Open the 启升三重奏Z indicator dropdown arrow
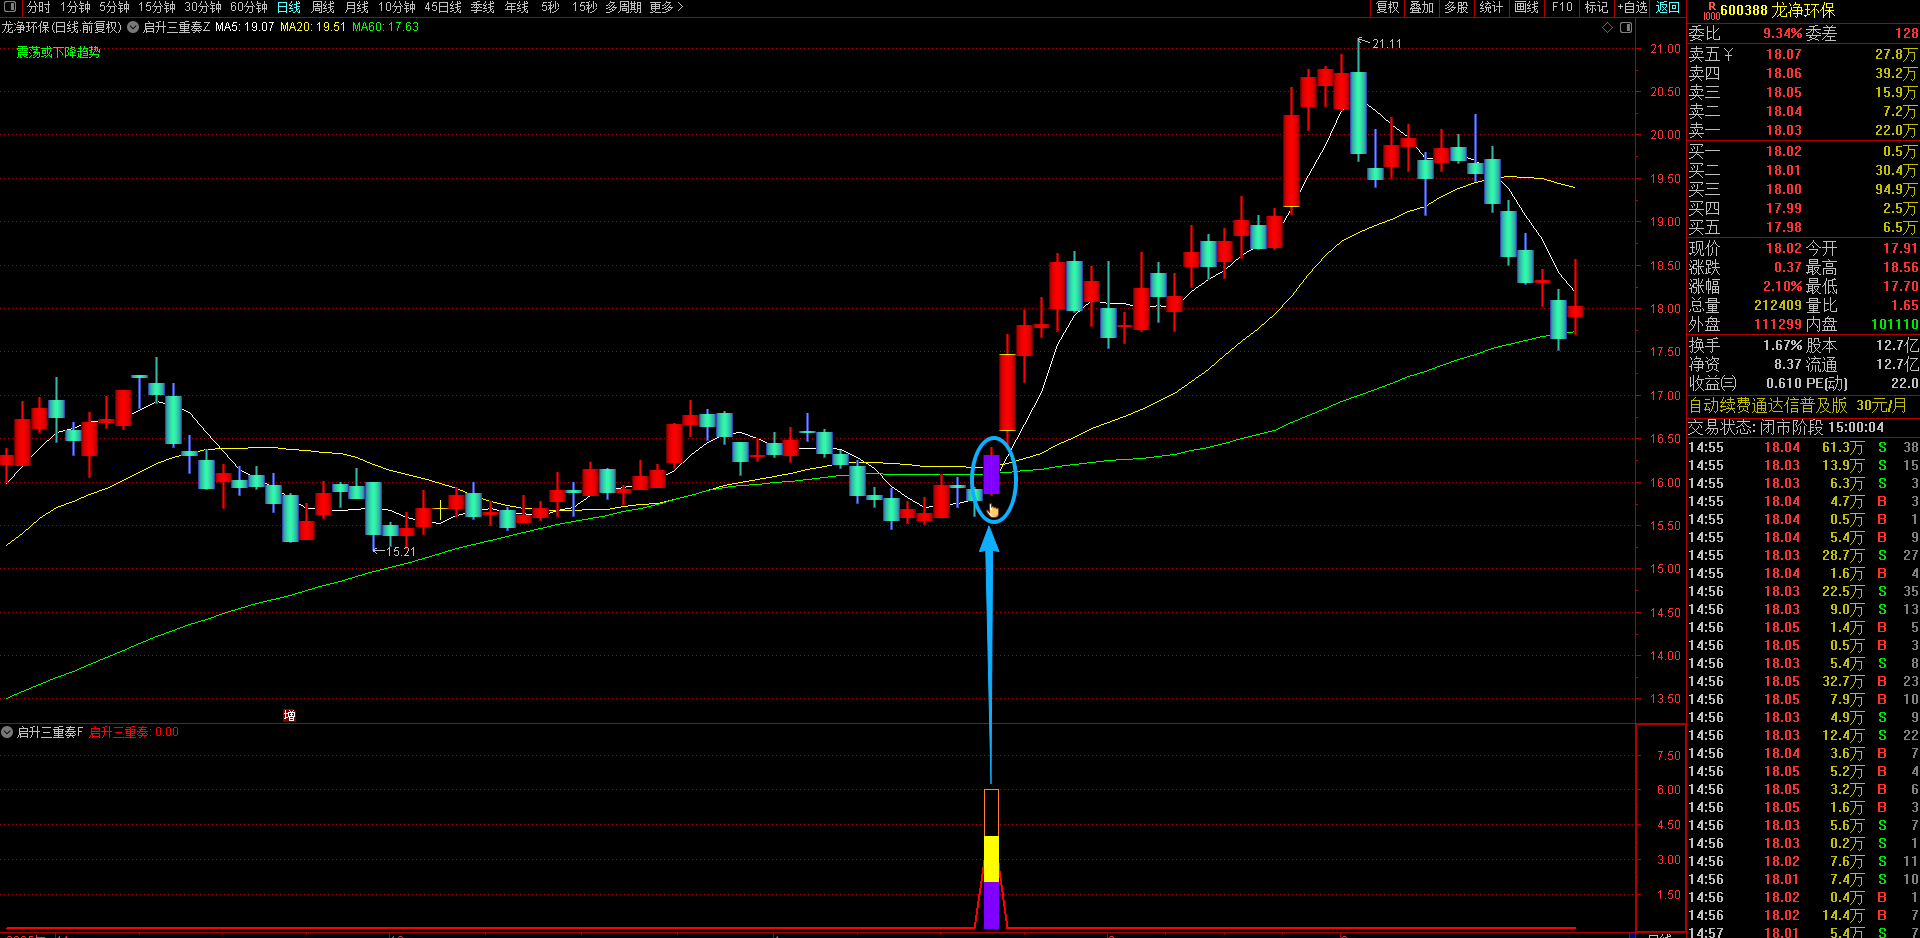The image size is (1920, 938). coord(133,27)
